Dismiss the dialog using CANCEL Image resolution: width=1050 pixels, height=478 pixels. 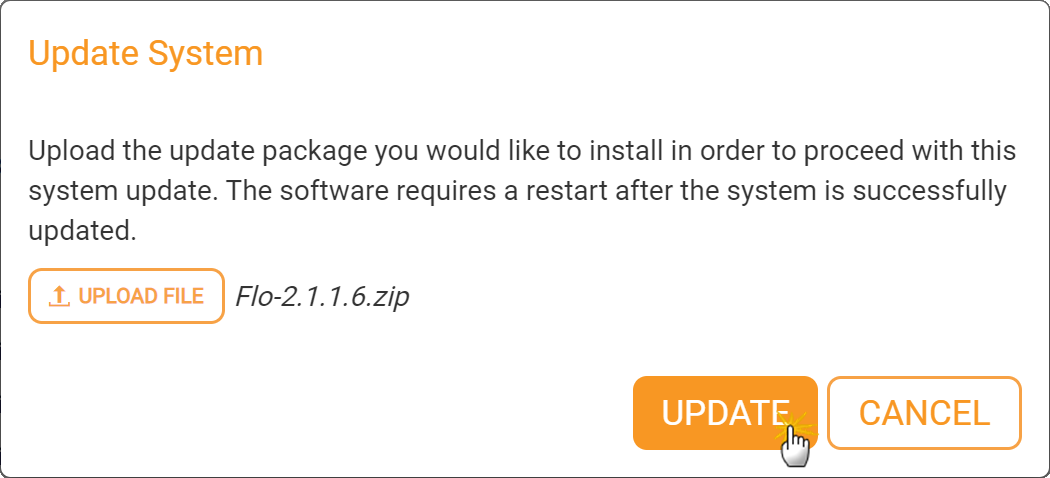click(924, 413)
